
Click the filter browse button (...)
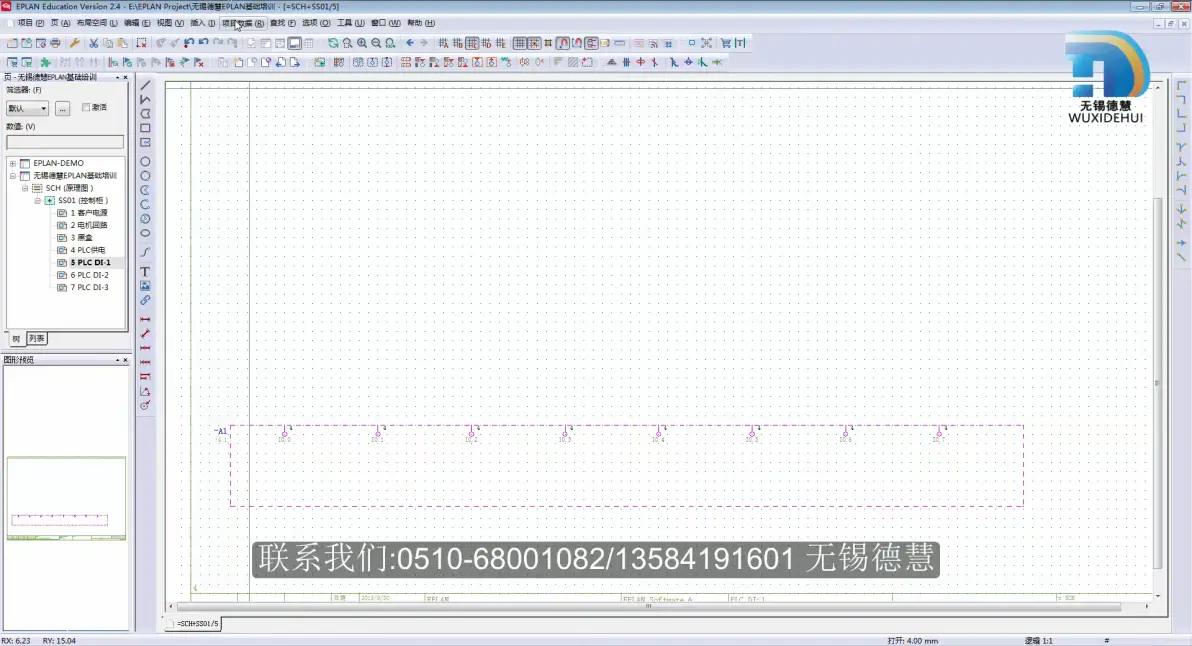[x=62, y=109]
